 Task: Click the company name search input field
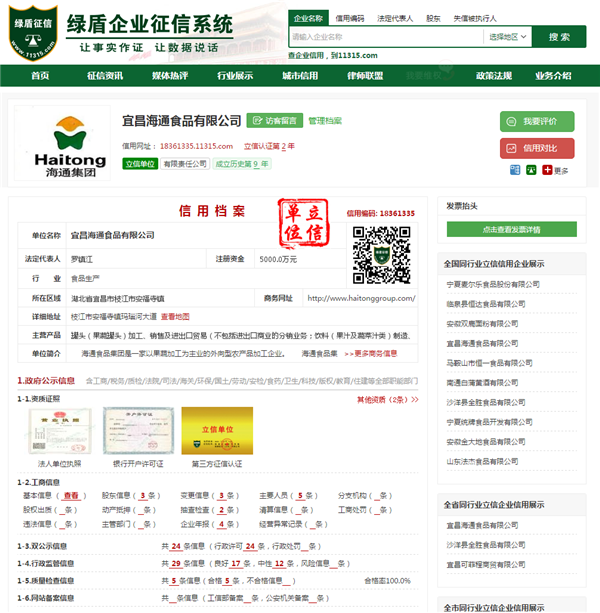pos(385,37)
